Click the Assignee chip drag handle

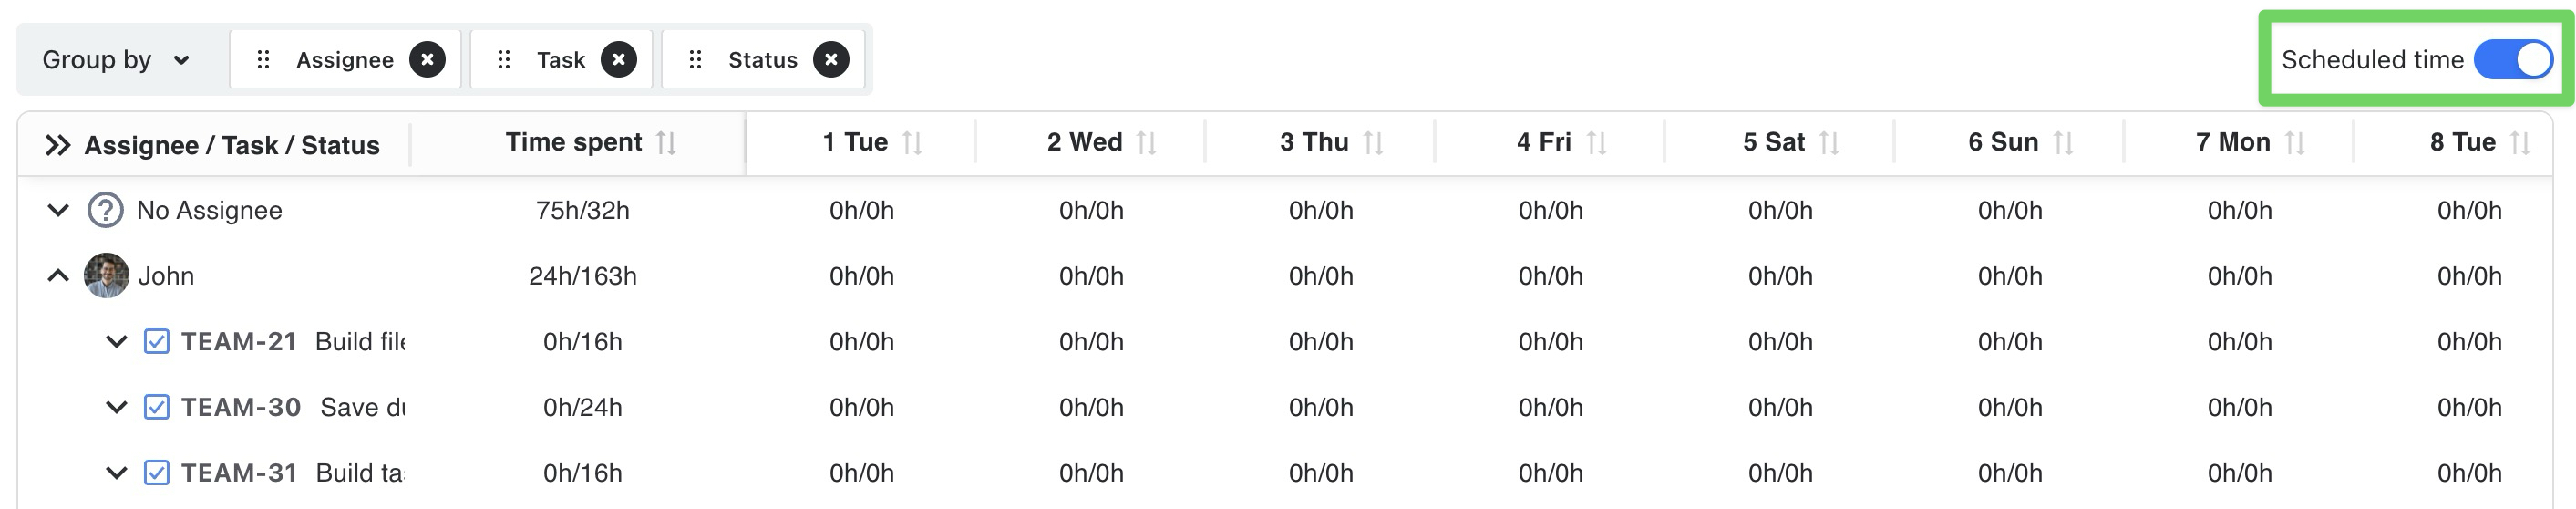point(263,60)
